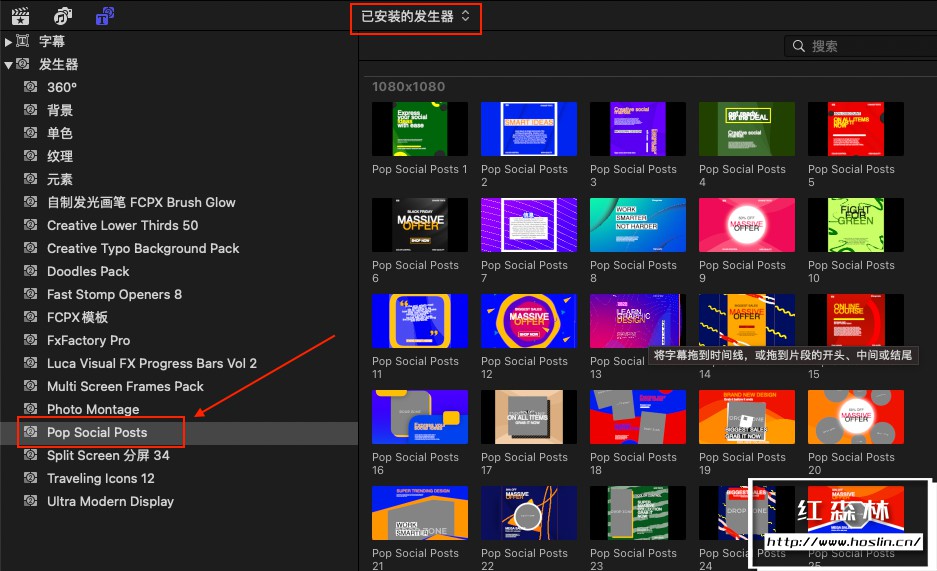Click icon beside Multi Screen Frames Pack
Screen dimensions: 937x571
tap(30, 386)
